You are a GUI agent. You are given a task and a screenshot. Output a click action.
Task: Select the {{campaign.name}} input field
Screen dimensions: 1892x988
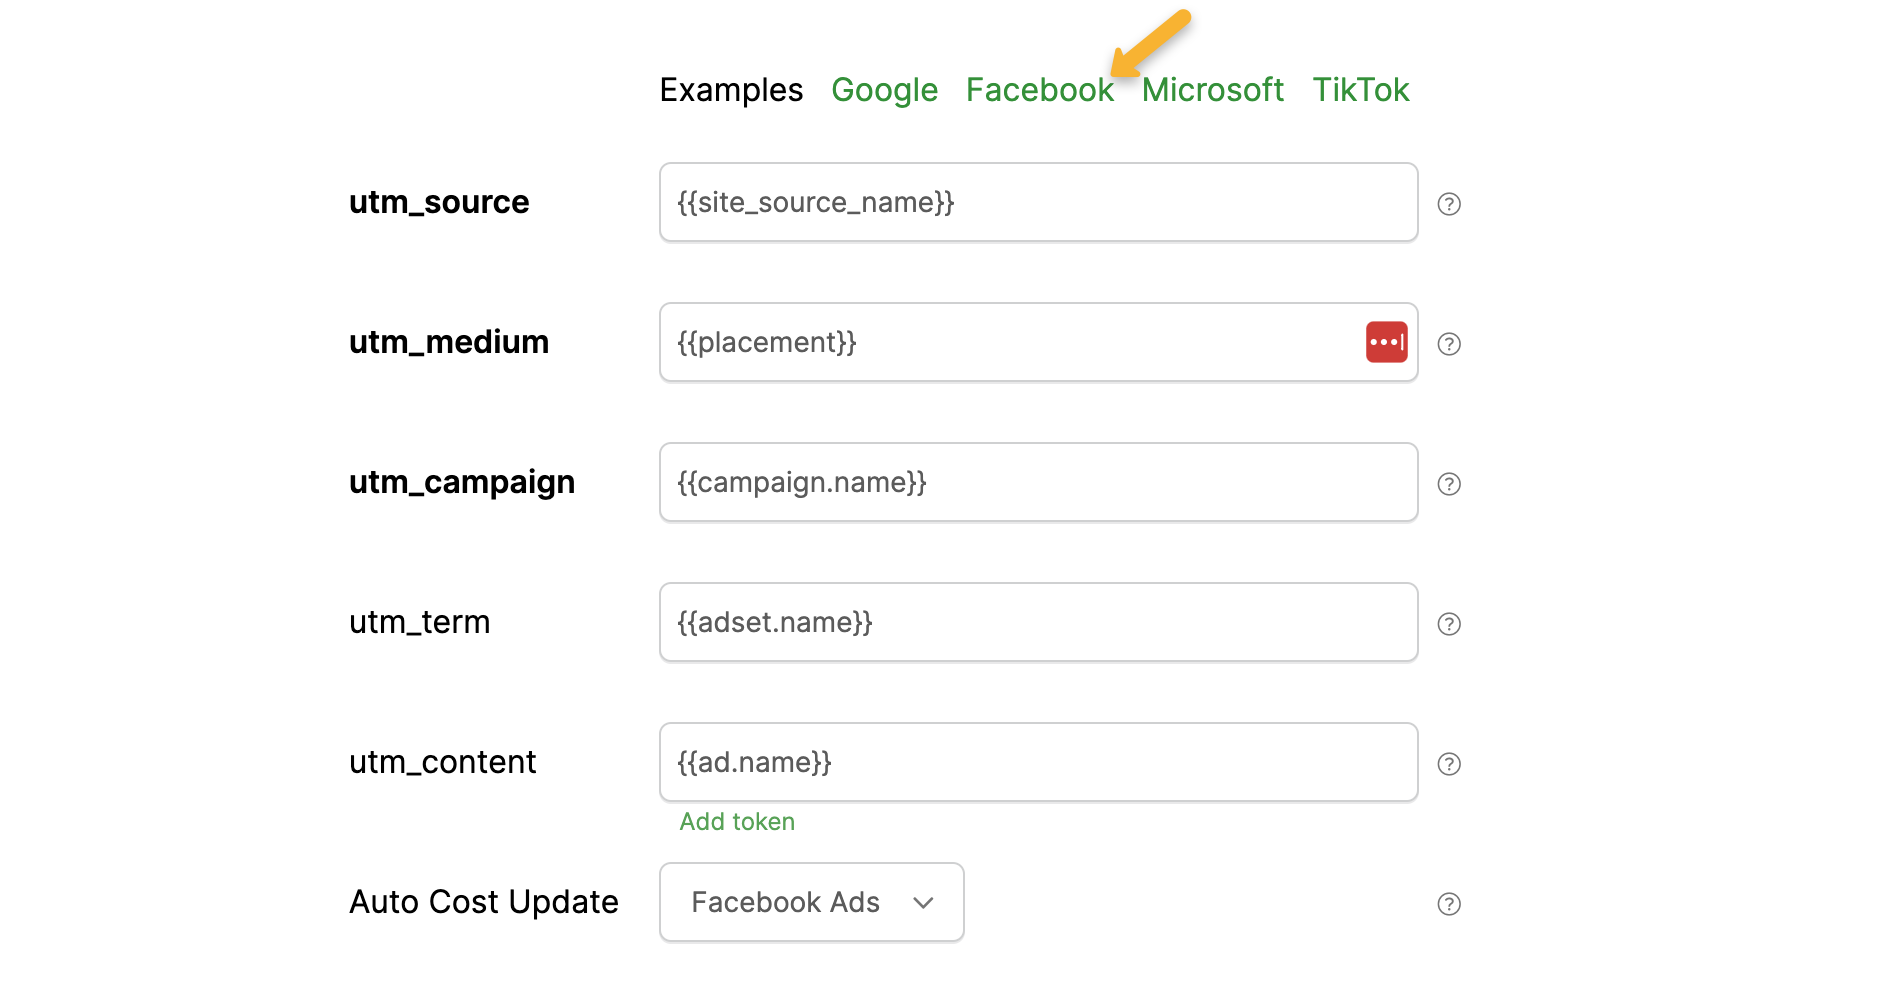tap(1038, 482)
